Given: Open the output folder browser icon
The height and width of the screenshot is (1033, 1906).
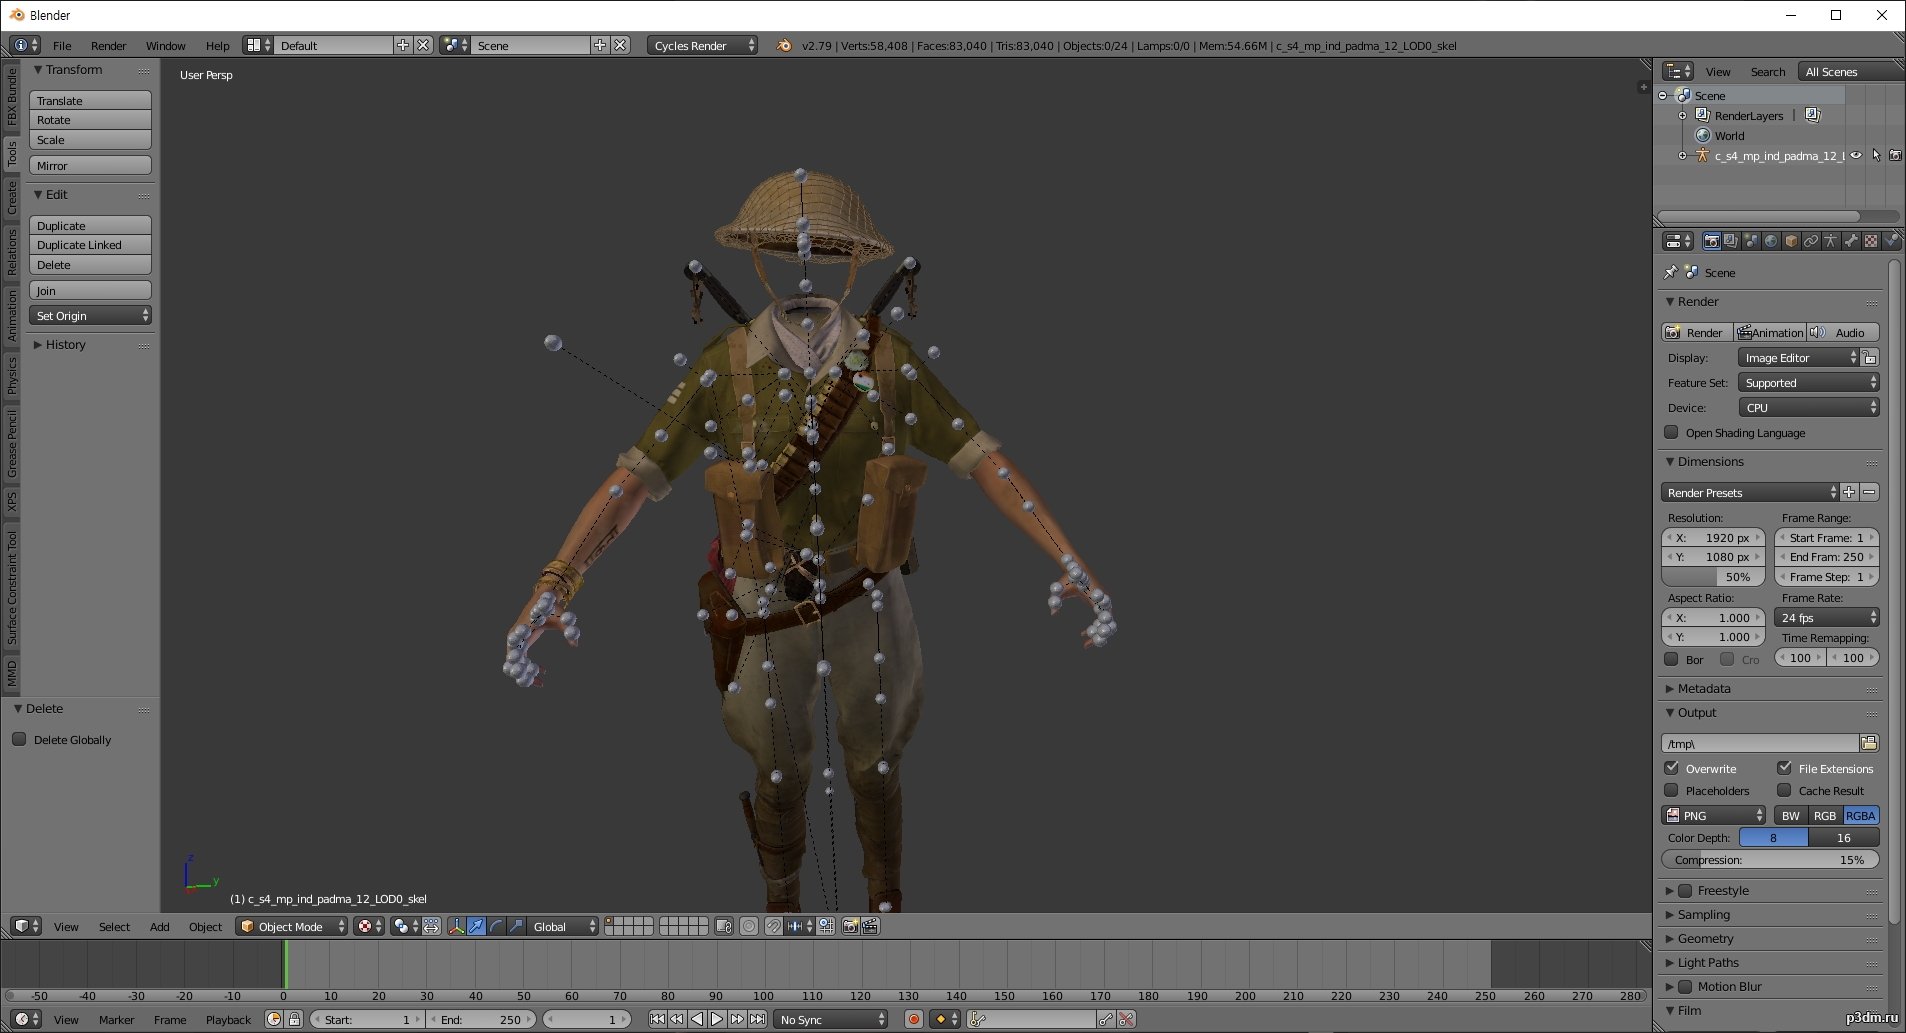Looking at the screenshot, I should pyautogui.click(x=1869, y=743).
